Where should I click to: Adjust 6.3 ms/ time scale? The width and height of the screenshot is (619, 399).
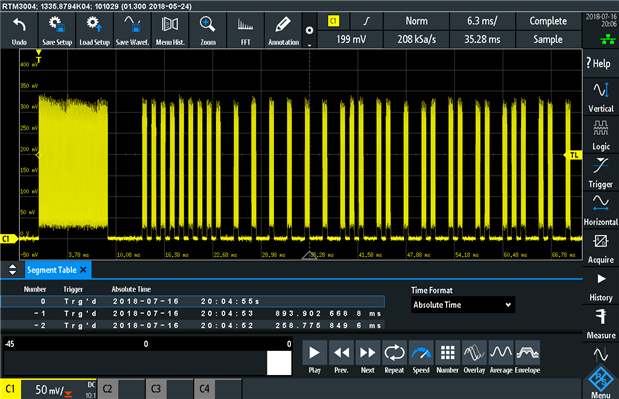tap(482, 21)
